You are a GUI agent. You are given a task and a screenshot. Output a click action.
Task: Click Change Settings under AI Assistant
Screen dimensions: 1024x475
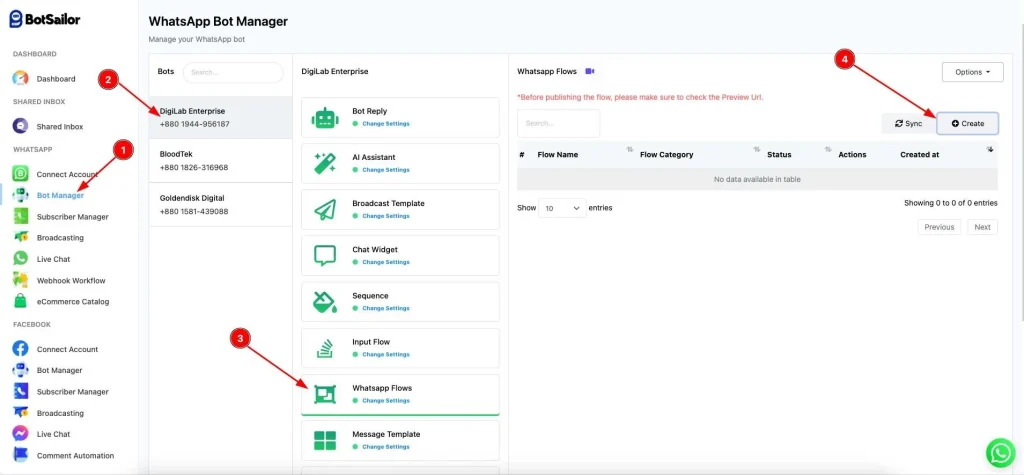click(x=385, y=170)
